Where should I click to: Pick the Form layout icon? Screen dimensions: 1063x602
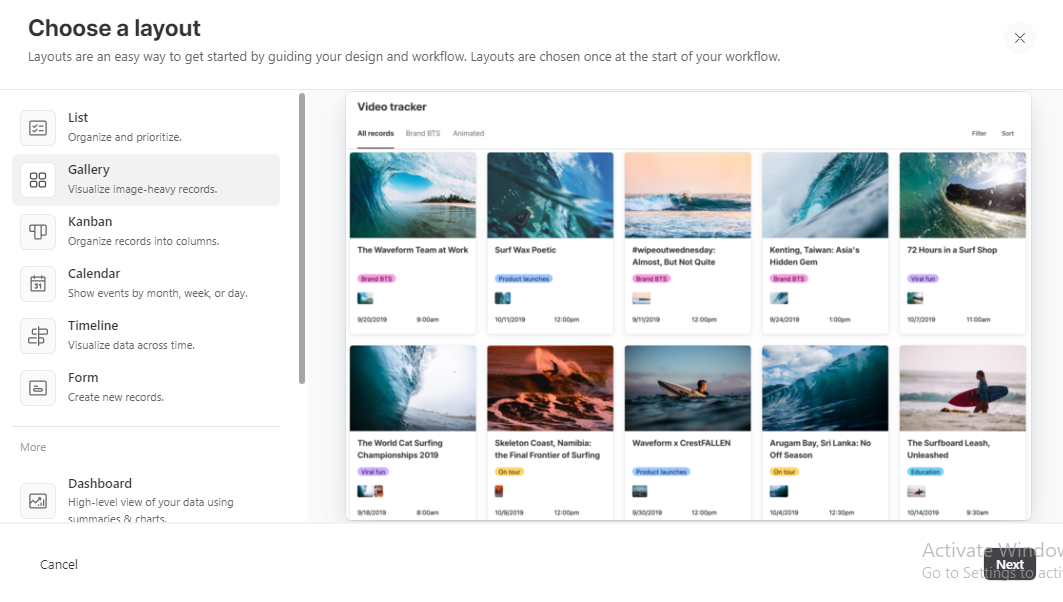(38, 387)
